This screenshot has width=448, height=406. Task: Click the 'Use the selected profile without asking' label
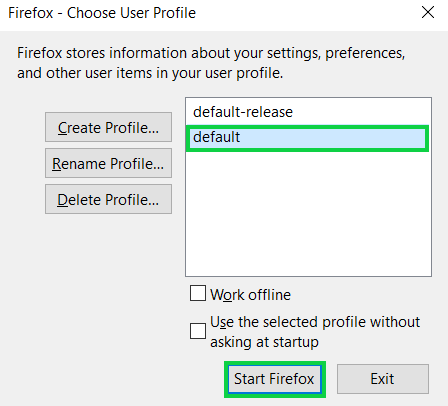(x=315, y=332)
